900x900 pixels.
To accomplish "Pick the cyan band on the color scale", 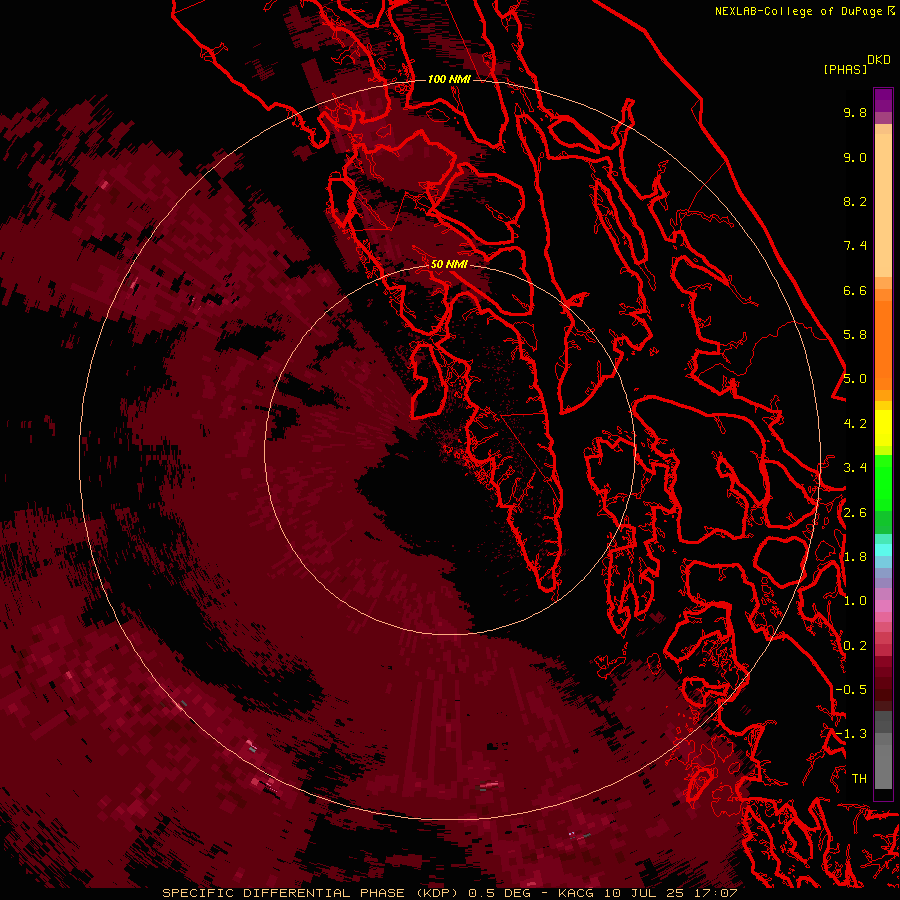I will pos(883,550).
